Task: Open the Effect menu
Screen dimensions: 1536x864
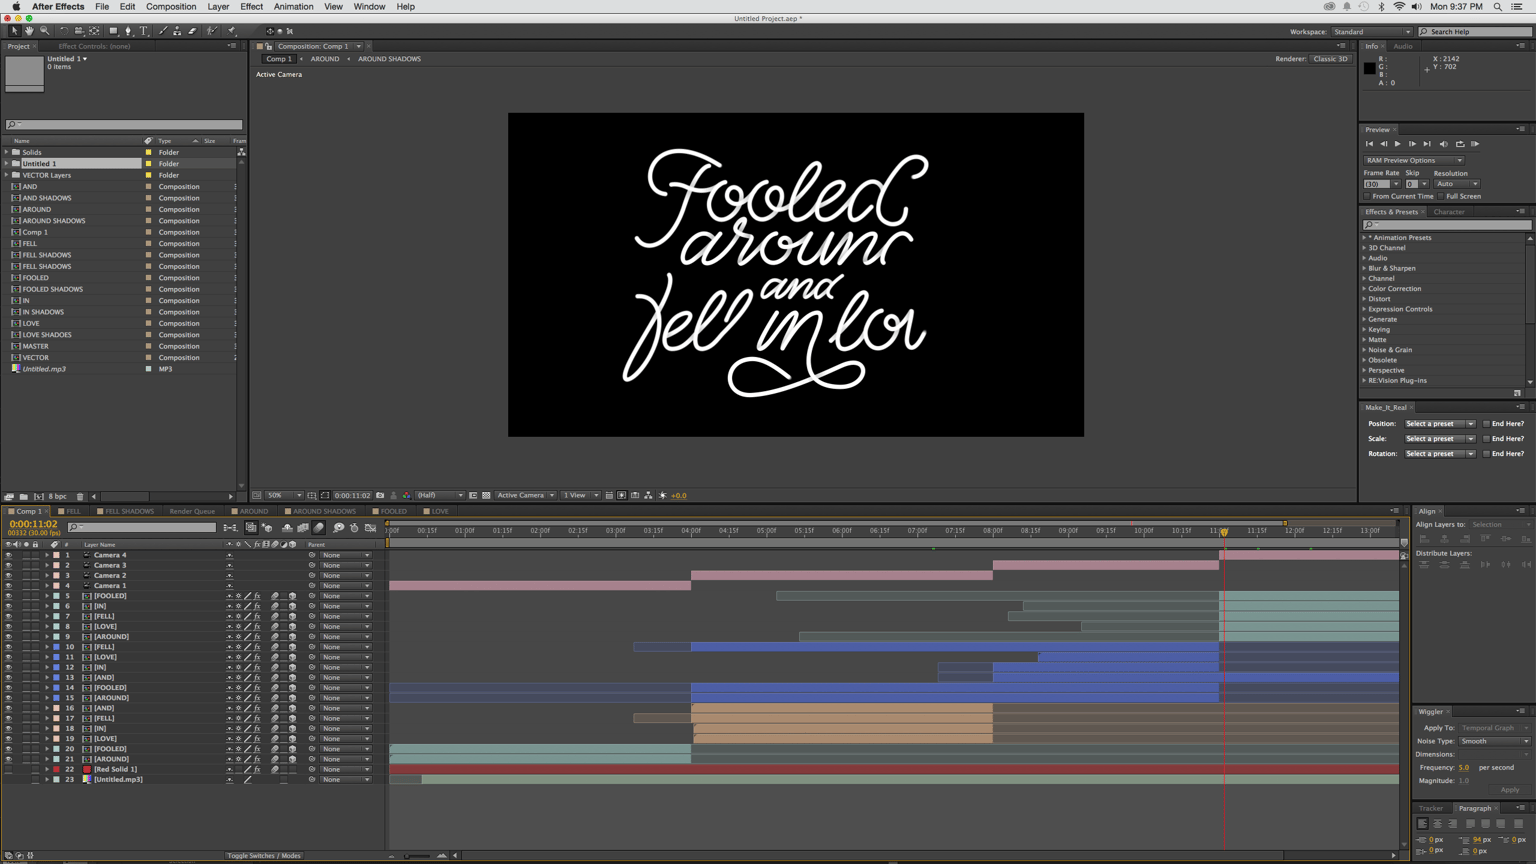Action: (x=251, y=7)
